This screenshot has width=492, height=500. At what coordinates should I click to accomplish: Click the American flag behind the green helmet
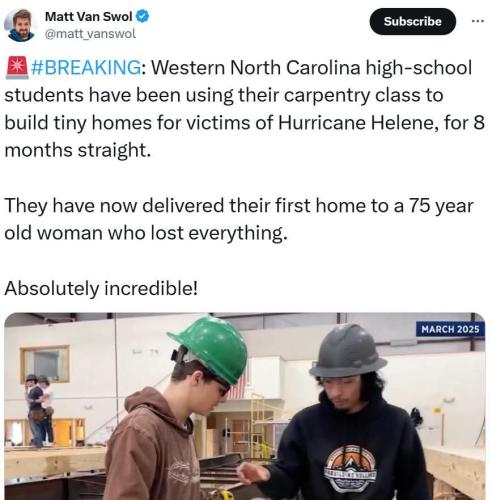point(239,383)
